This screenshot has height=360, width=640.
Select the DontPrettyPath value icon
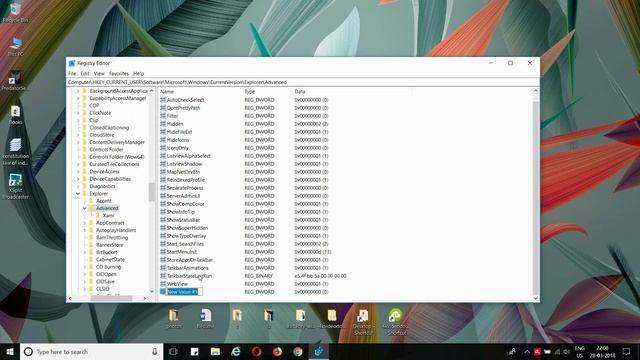tap(163, 108)
